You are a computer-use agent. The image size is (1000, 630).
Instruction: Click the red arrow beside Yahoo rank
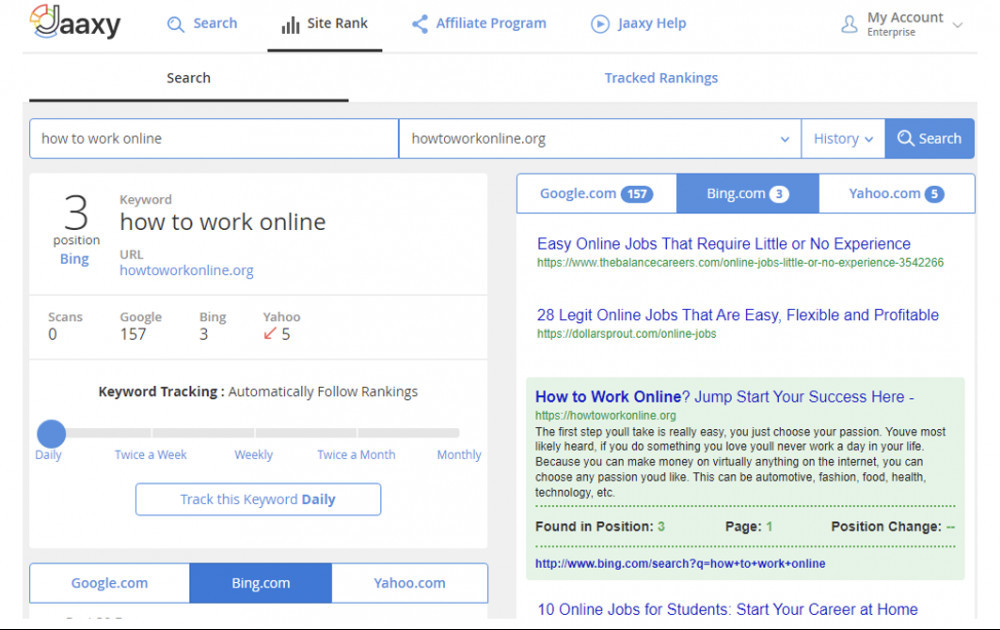[270, 333]
